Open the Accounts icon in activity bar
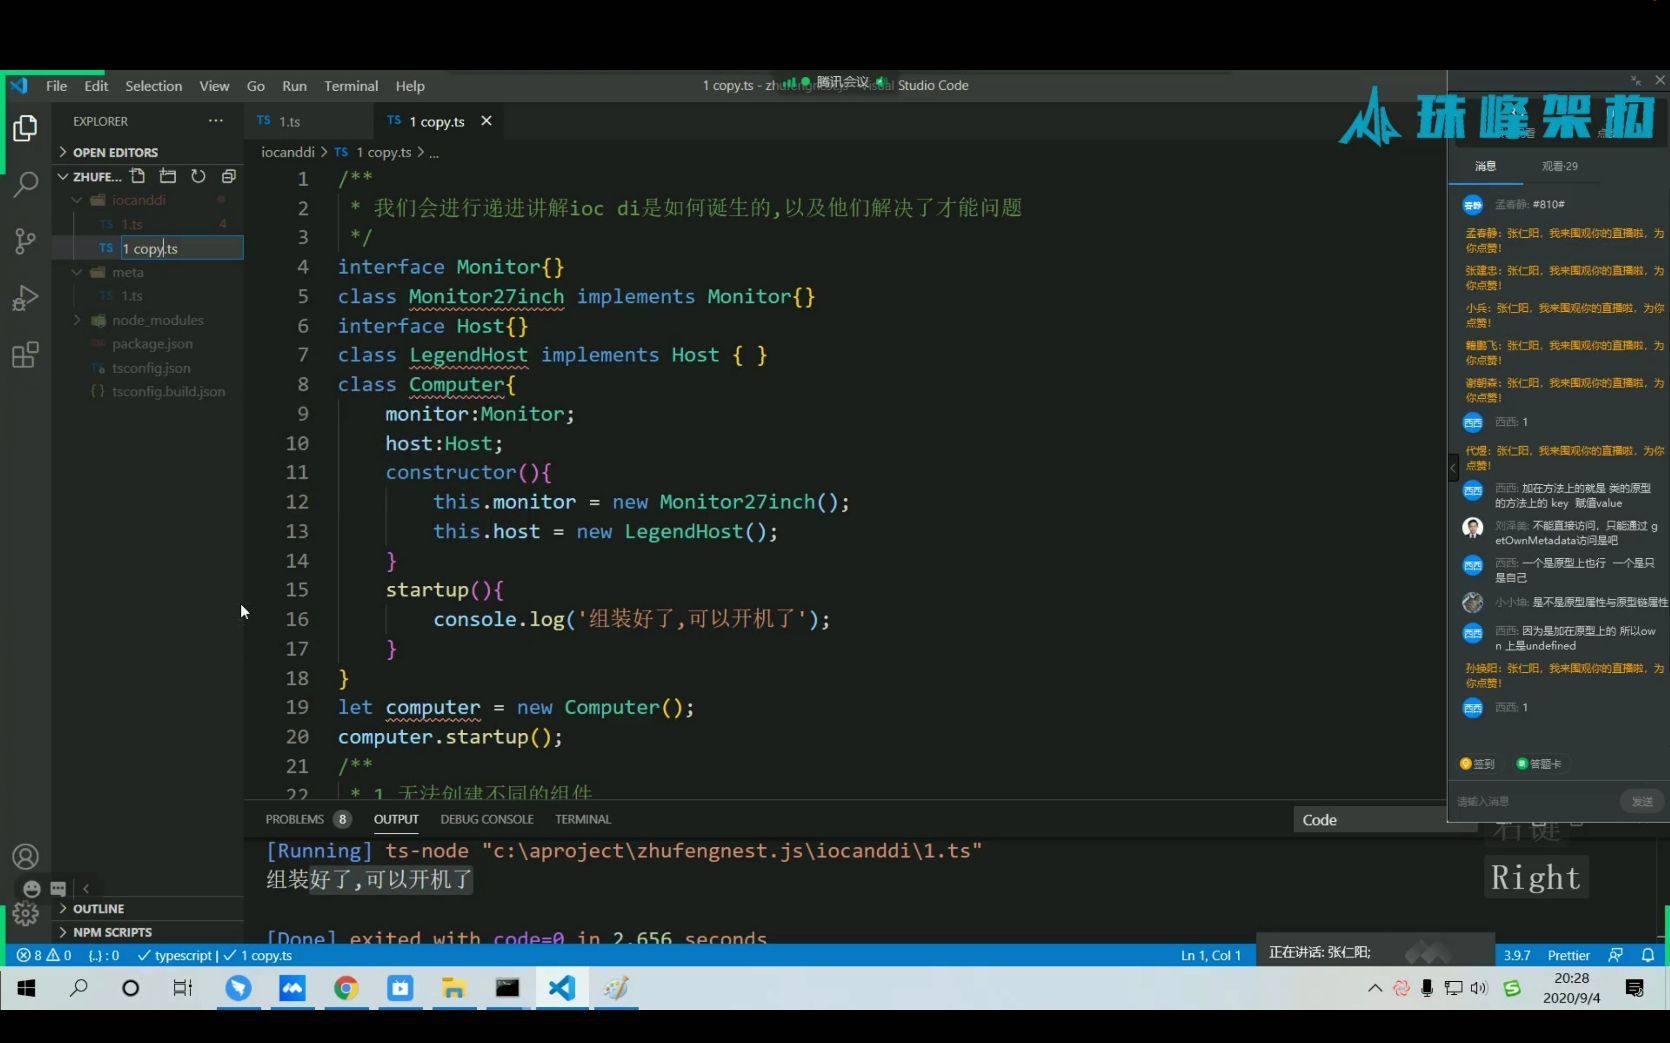1670x1043 pixels. click(x=25, y=857)
